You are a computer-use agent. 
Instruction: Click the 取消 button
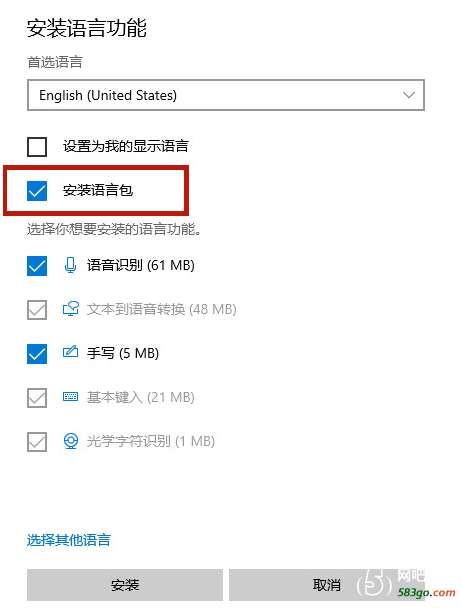327,585
